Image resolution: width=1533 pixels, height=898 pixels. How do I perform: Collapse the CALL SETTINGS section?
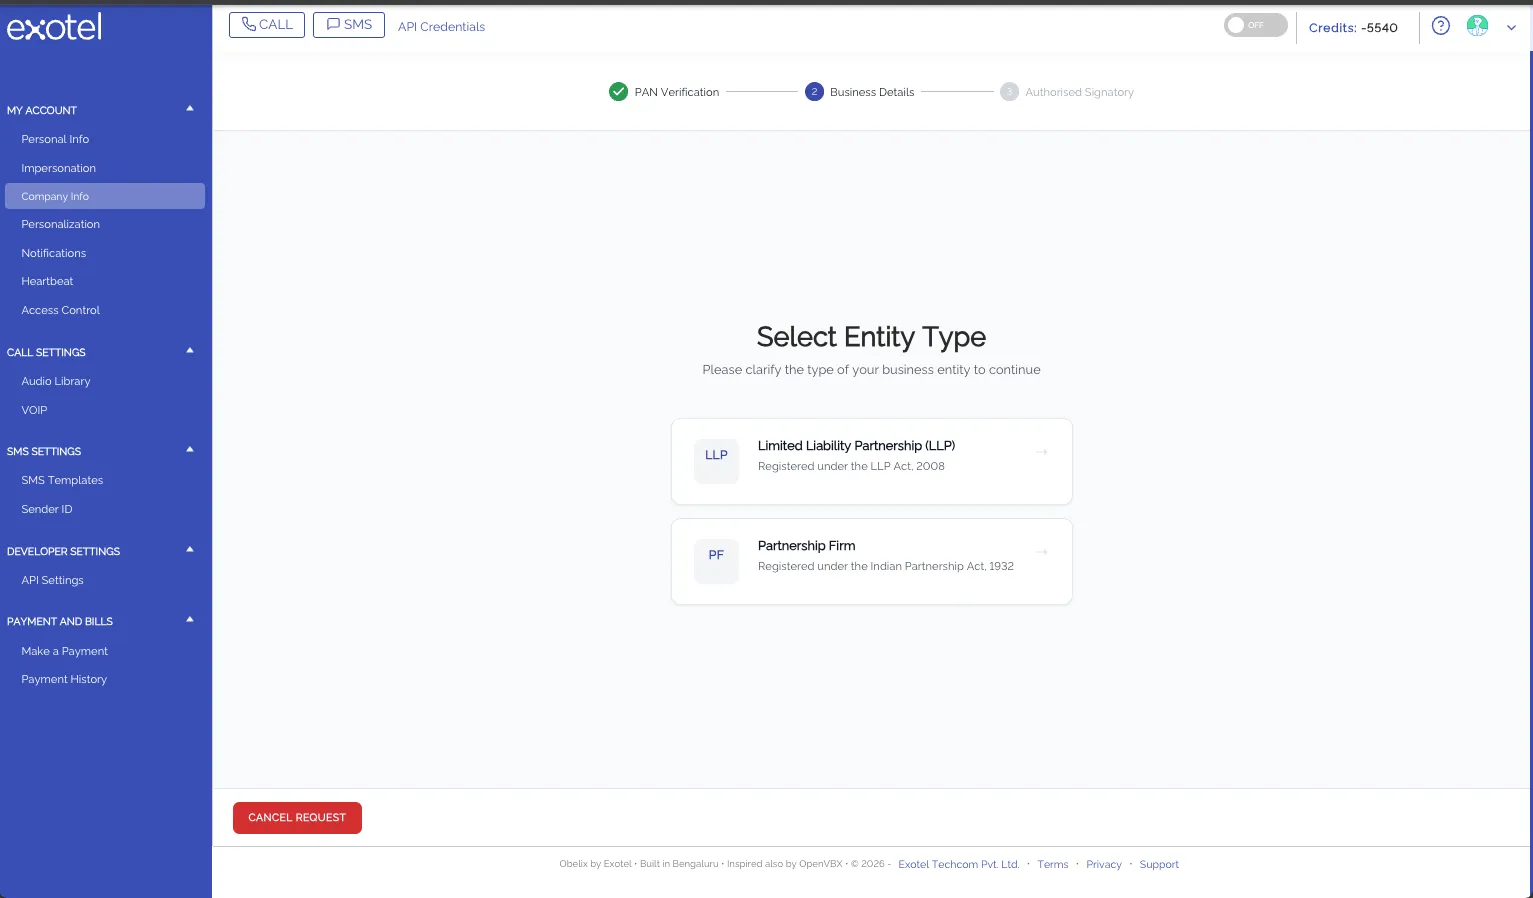point(190,351)
